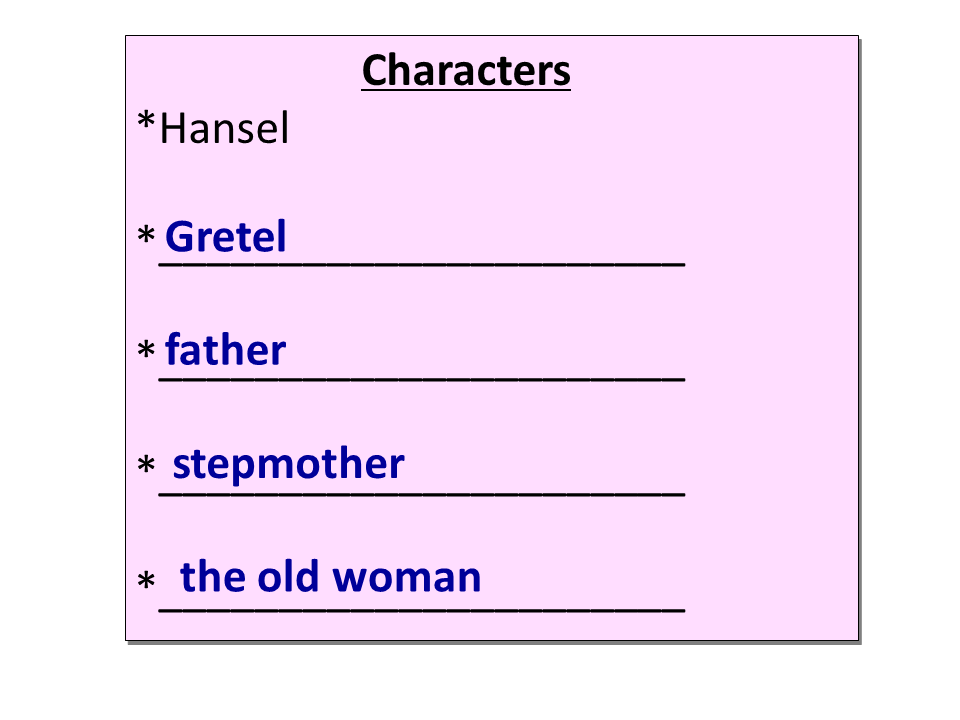The width and height of the screenshot is (960, 720).
Task: Click the asterisk beside Gretel
Action: 146,238
